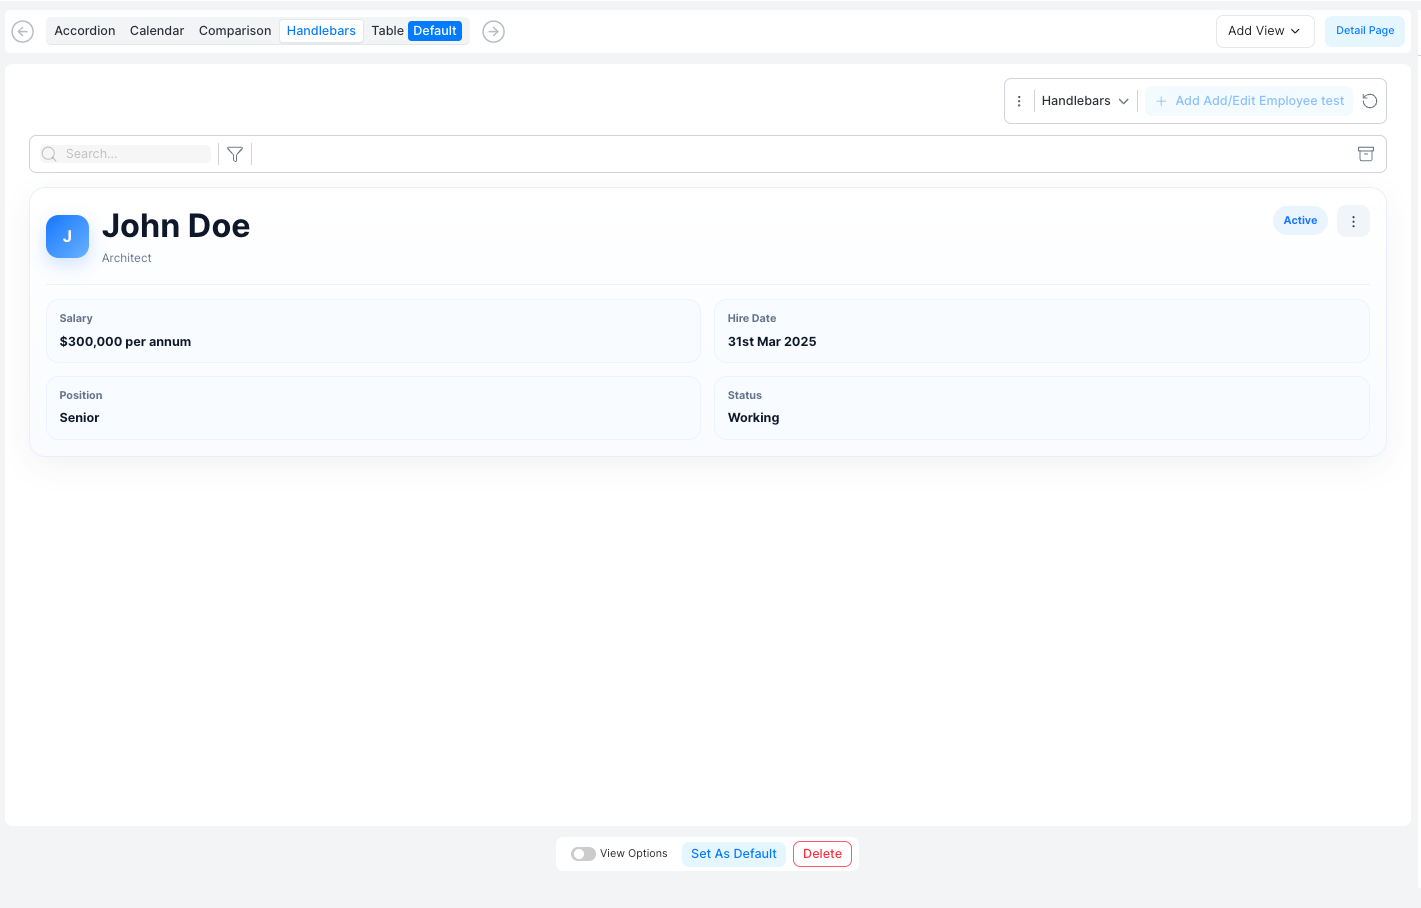Click Set As Default

(733, 853)
